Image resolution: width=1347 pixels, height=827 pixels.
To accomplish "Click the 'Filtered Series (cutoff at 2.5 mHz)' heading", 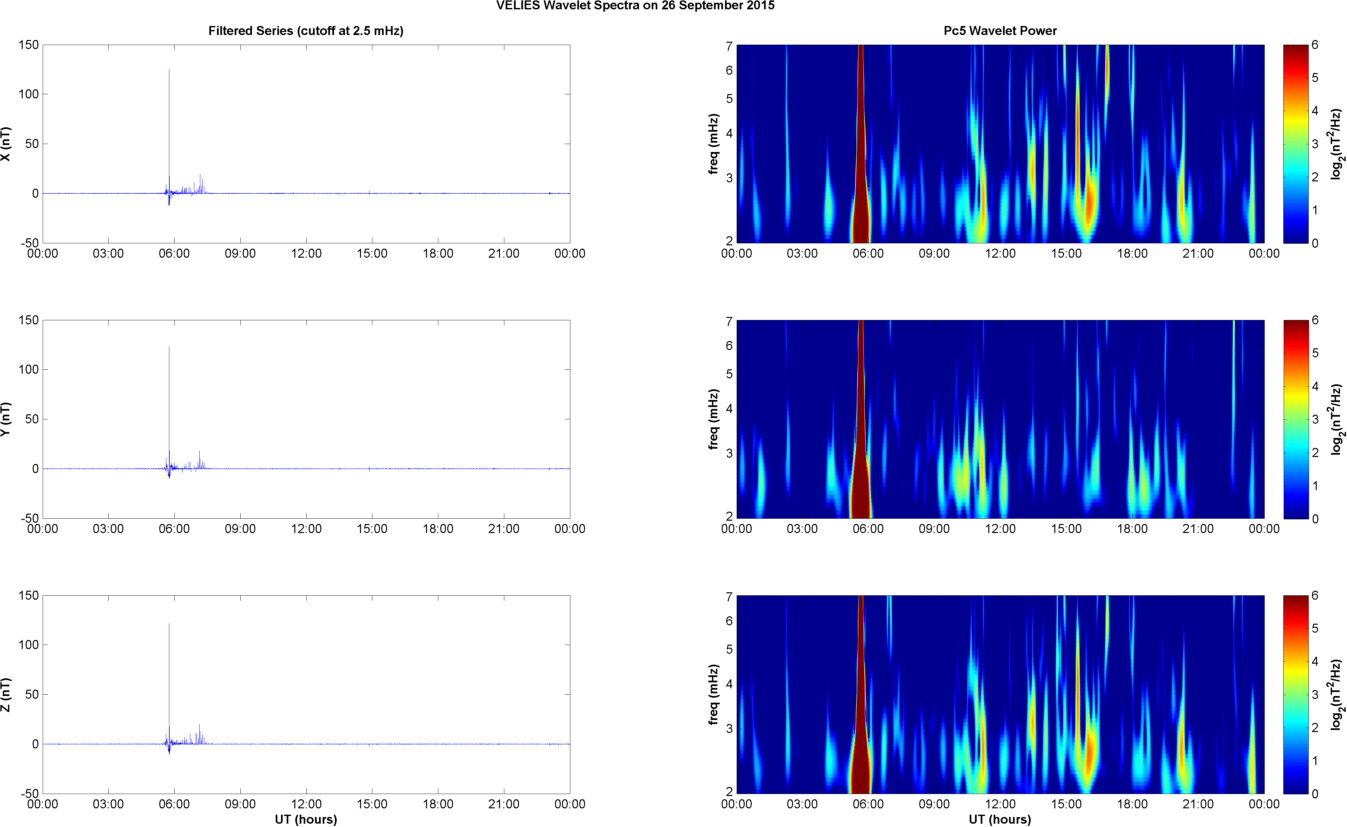I will pos(306,31).
